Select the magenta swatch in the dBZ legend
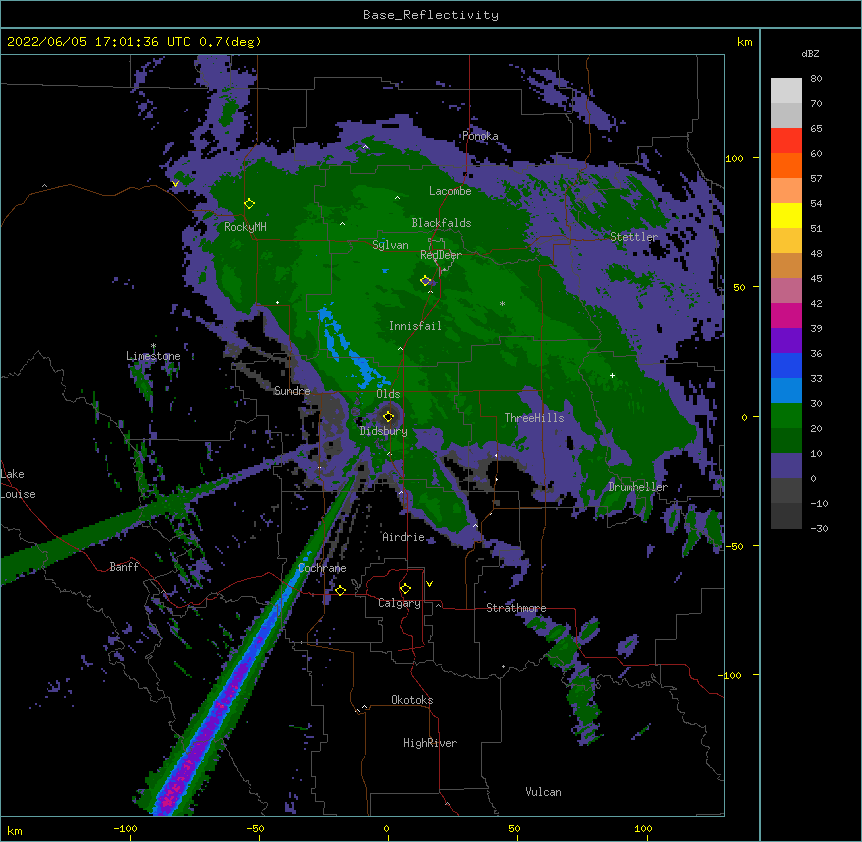 point(786,315)
